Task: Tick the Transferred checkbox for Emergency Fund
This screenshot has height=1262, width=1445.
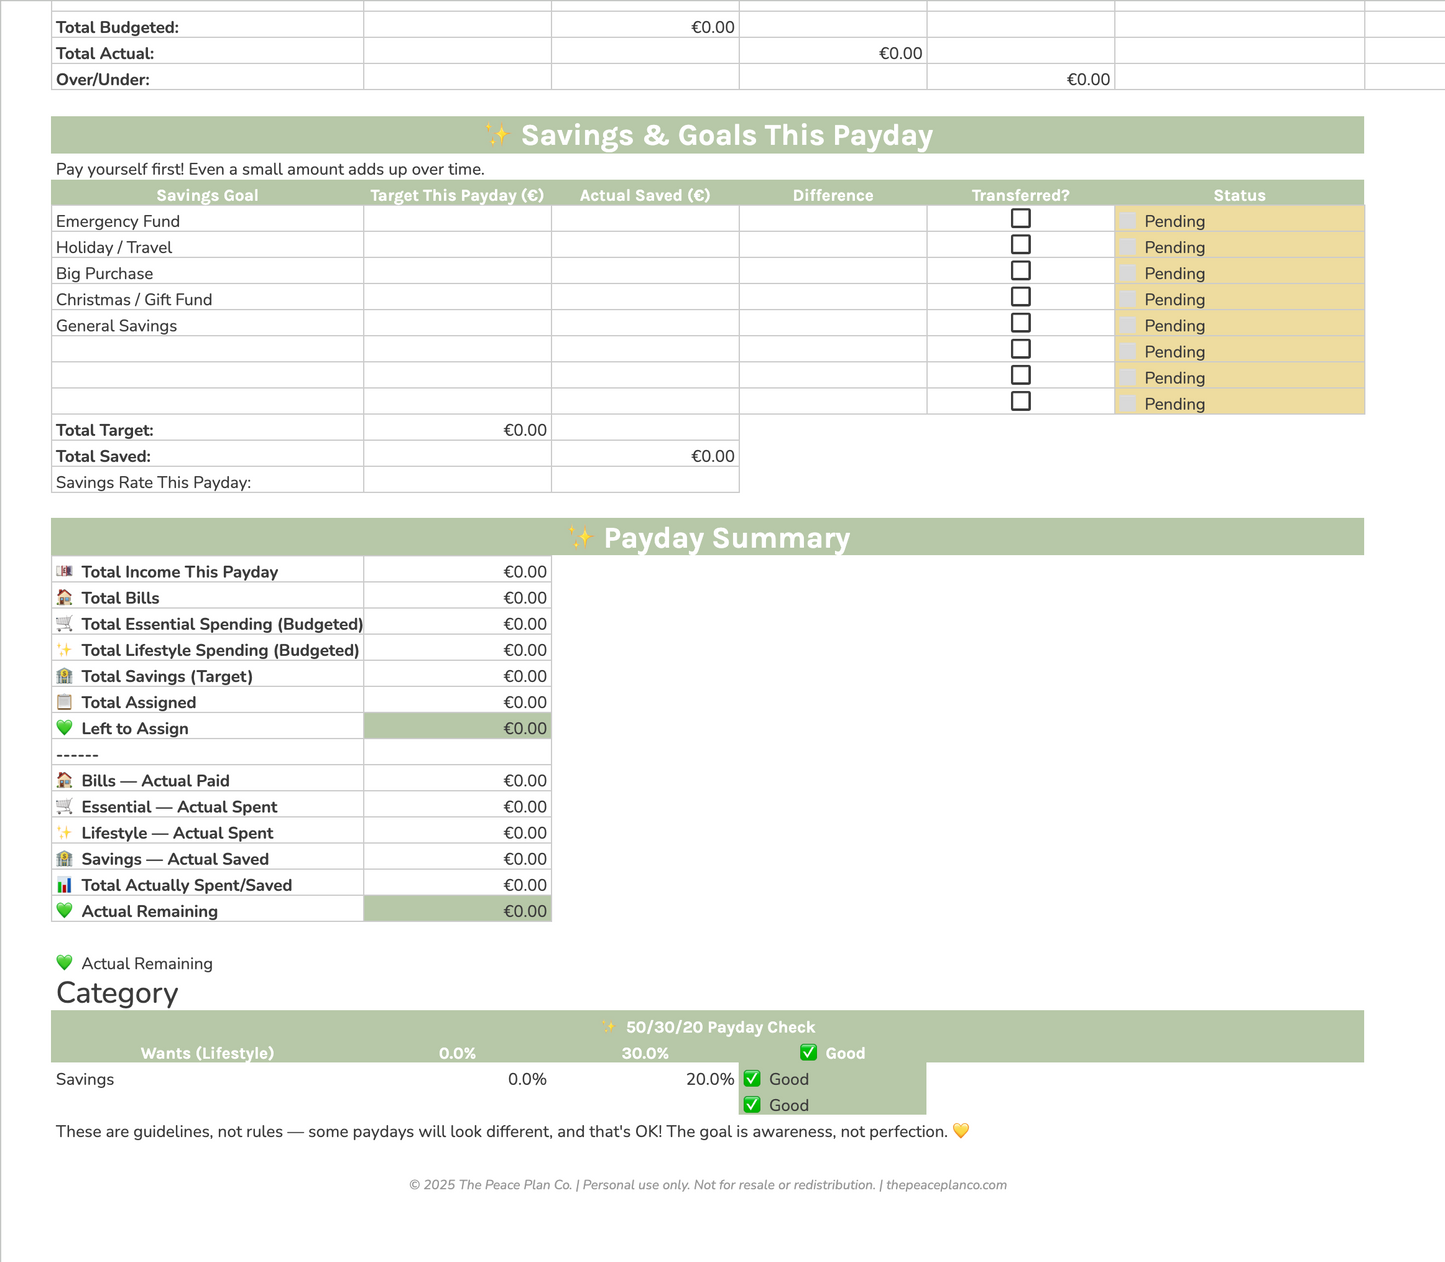Action: [1021, 218]
